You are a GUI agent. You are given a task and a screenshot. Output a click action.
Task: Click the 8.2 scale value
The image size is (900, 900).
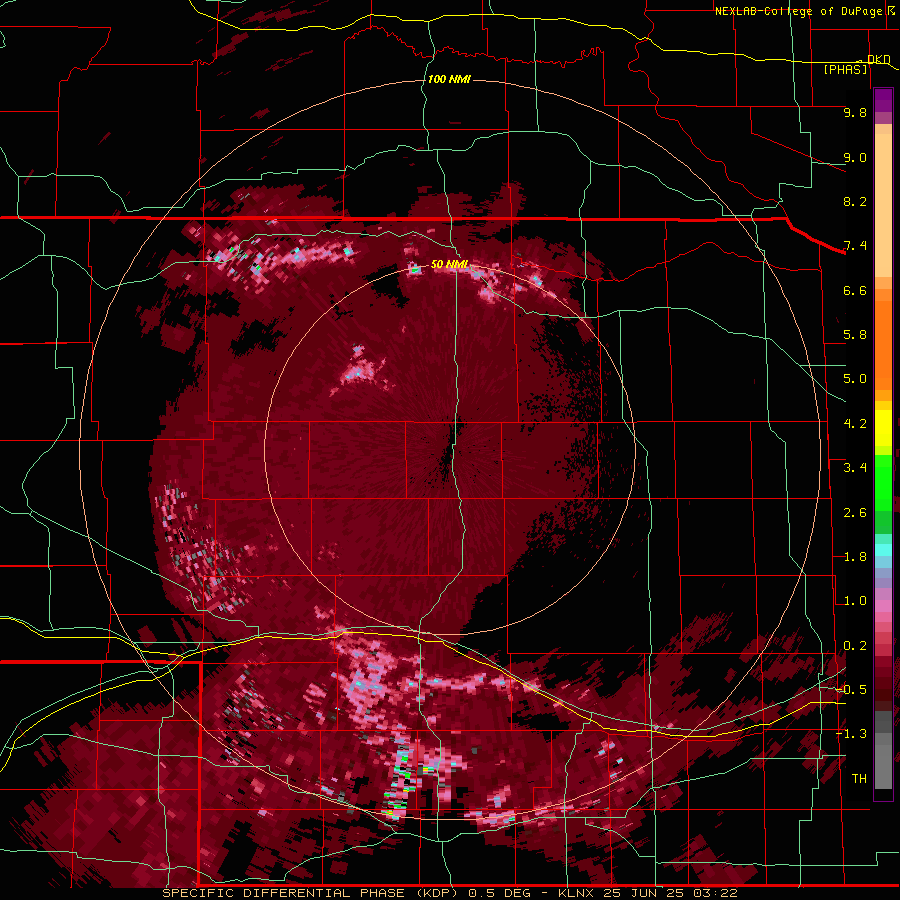click(855, 201)
